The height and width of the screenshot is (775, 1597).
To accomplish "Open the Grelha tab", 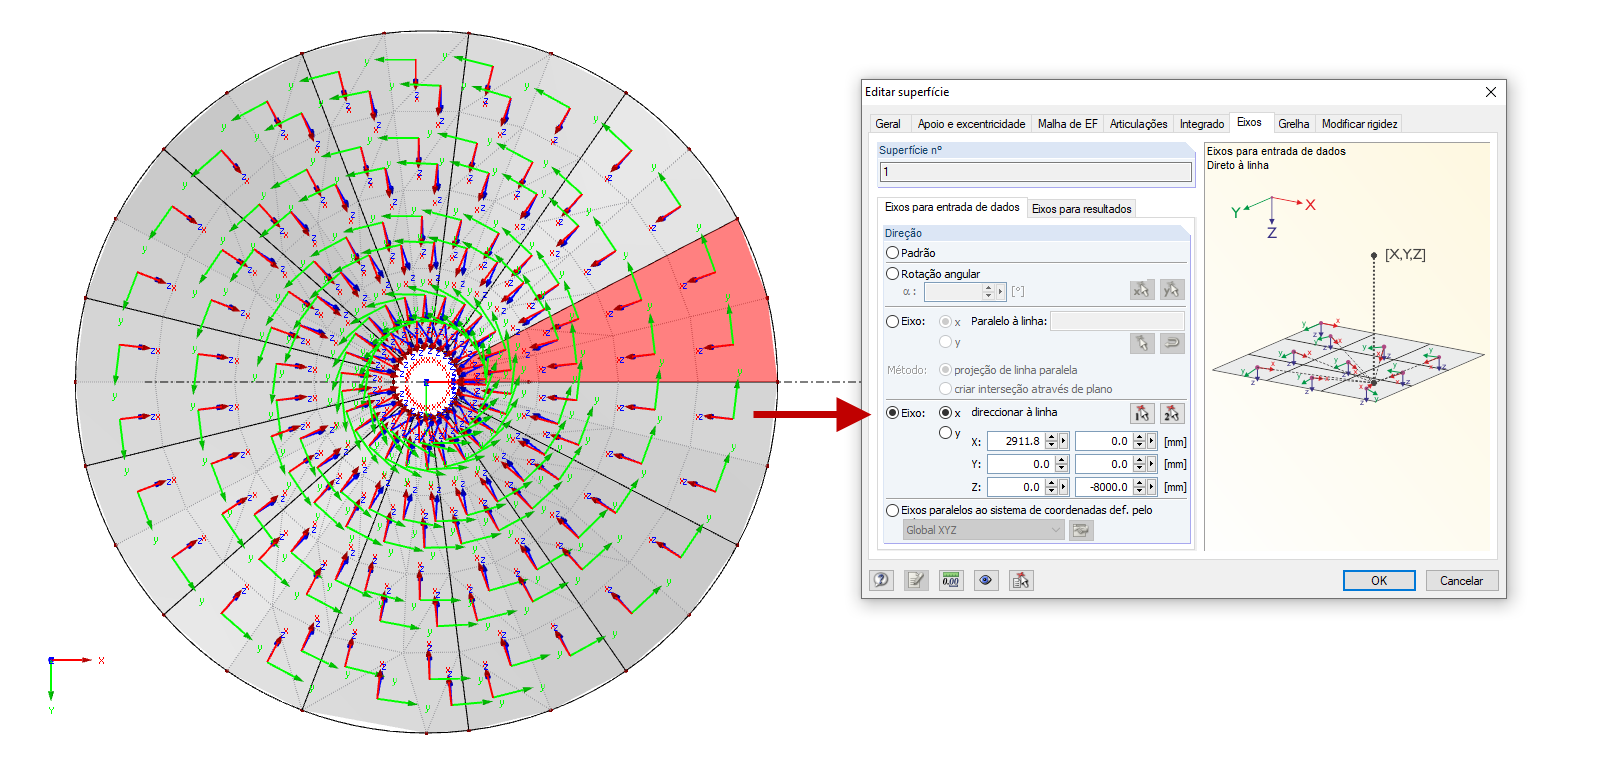I will pyautogui.click(x=1293, y=124).
